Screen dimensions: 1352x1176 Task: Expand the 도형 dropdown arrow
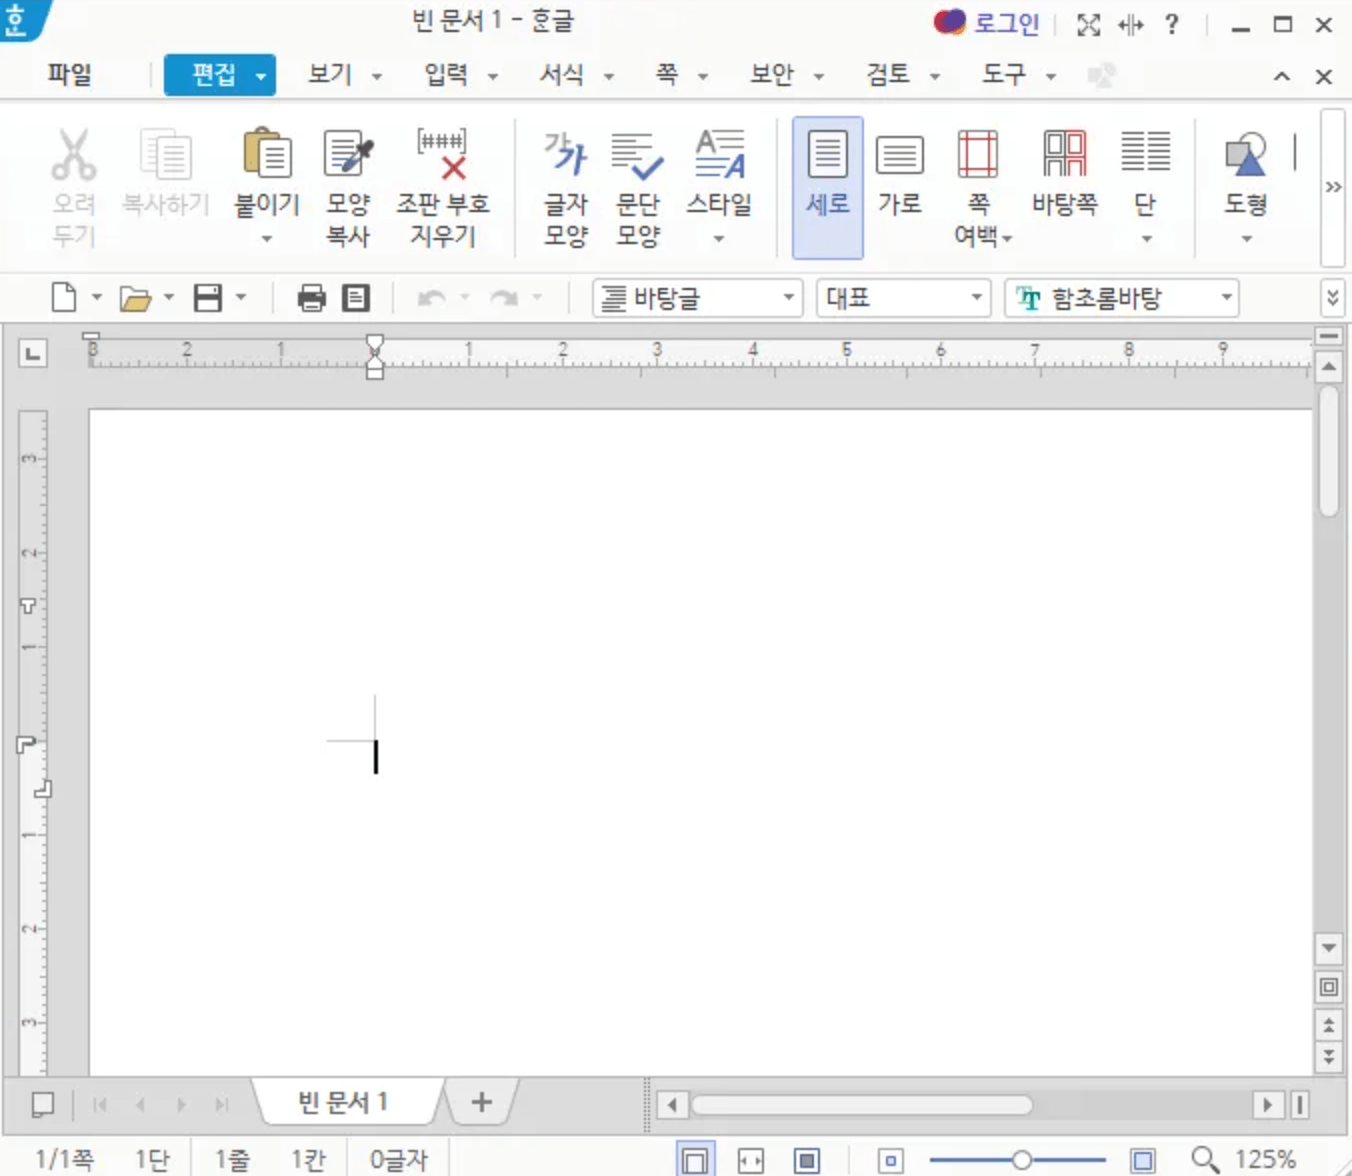pyautogui.click(x=1247, y=239)
